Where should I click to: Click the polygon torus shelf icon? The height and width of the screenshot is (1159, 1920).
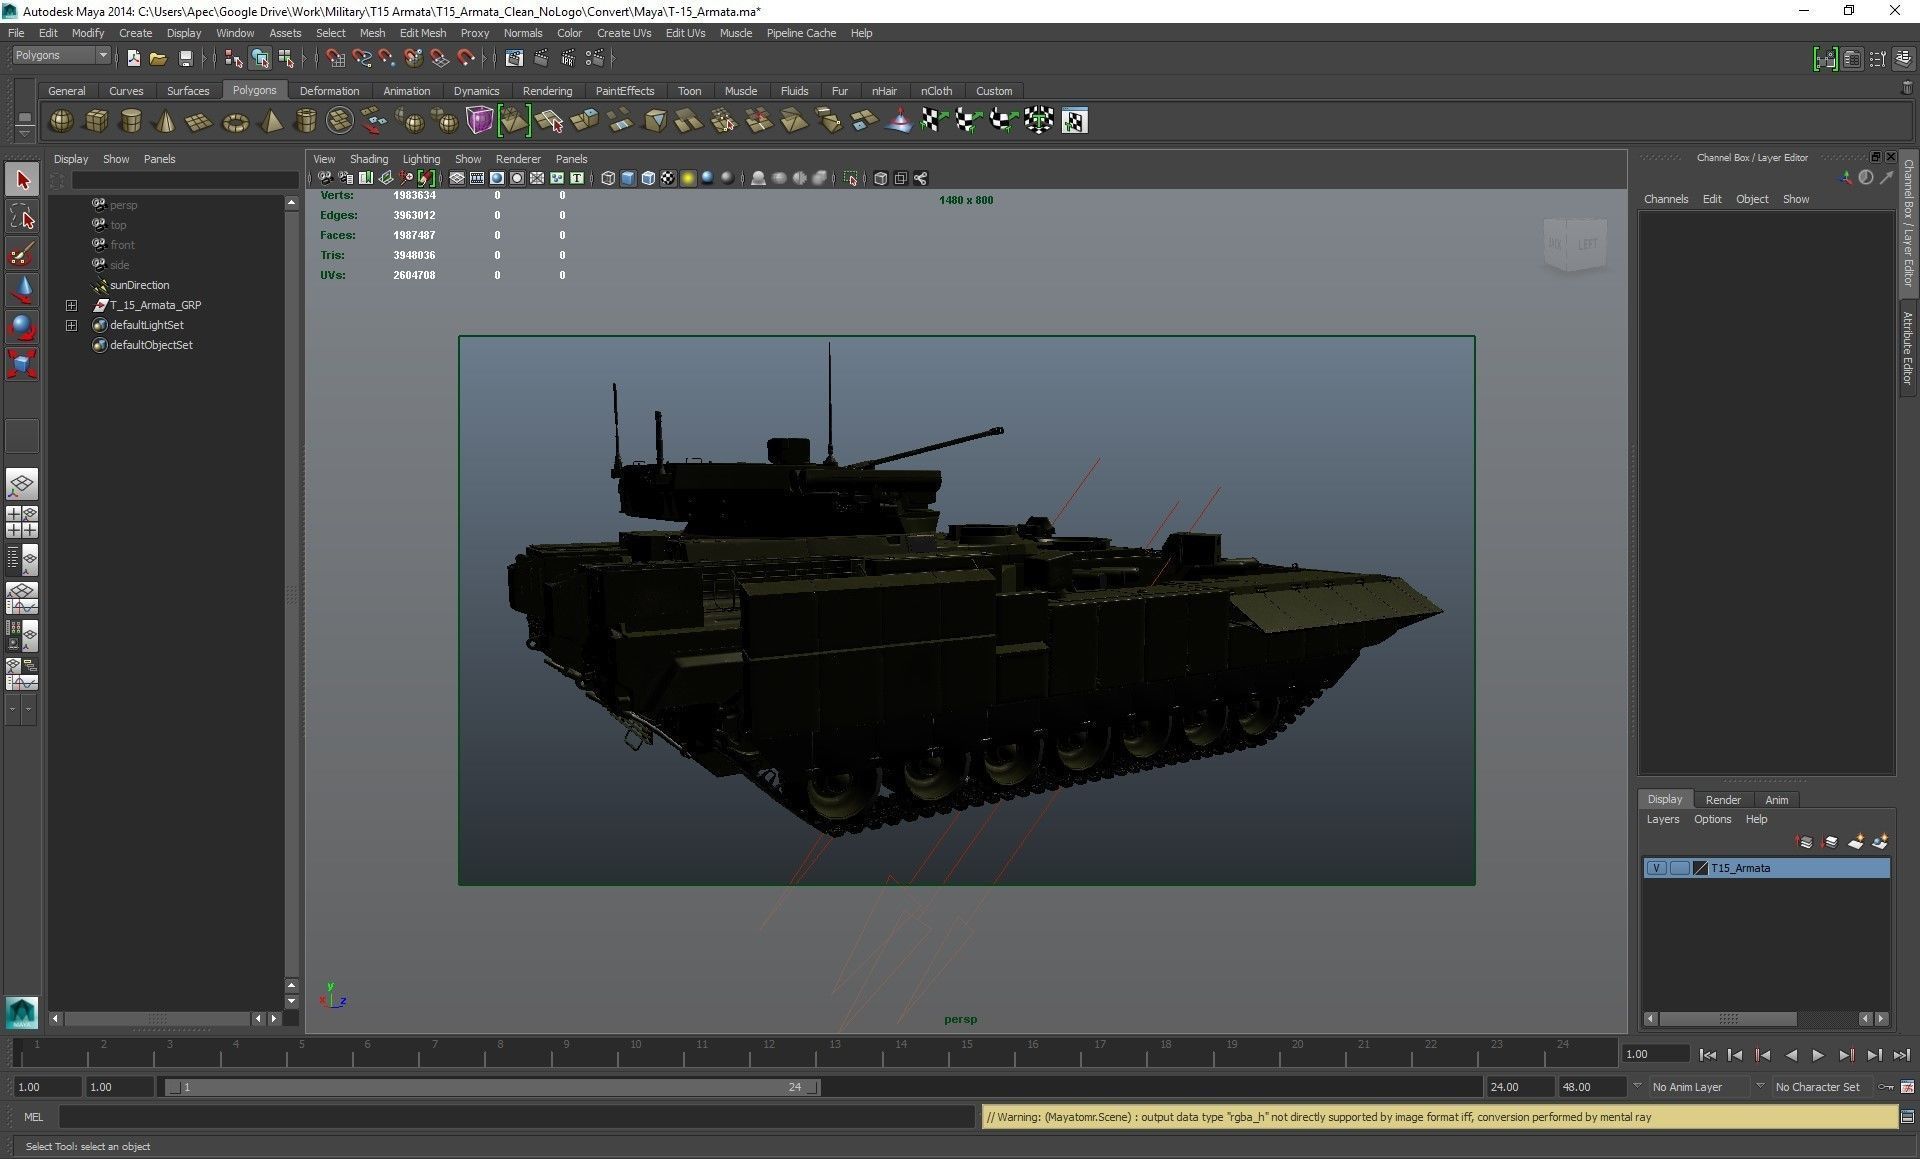point(235,122)
